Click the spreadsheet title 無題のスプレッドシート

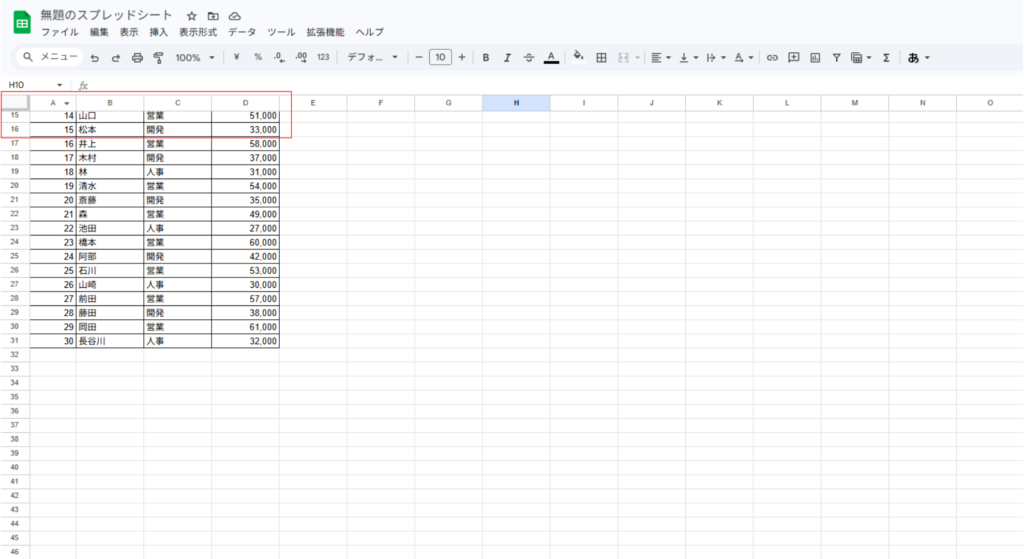[x=106, y=16]
